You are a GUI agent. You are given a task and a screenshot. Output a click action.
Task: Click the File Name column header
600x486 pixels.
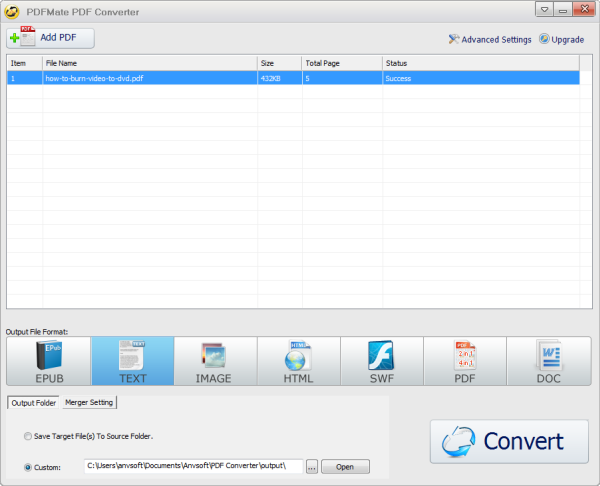[x=150, y=63]
